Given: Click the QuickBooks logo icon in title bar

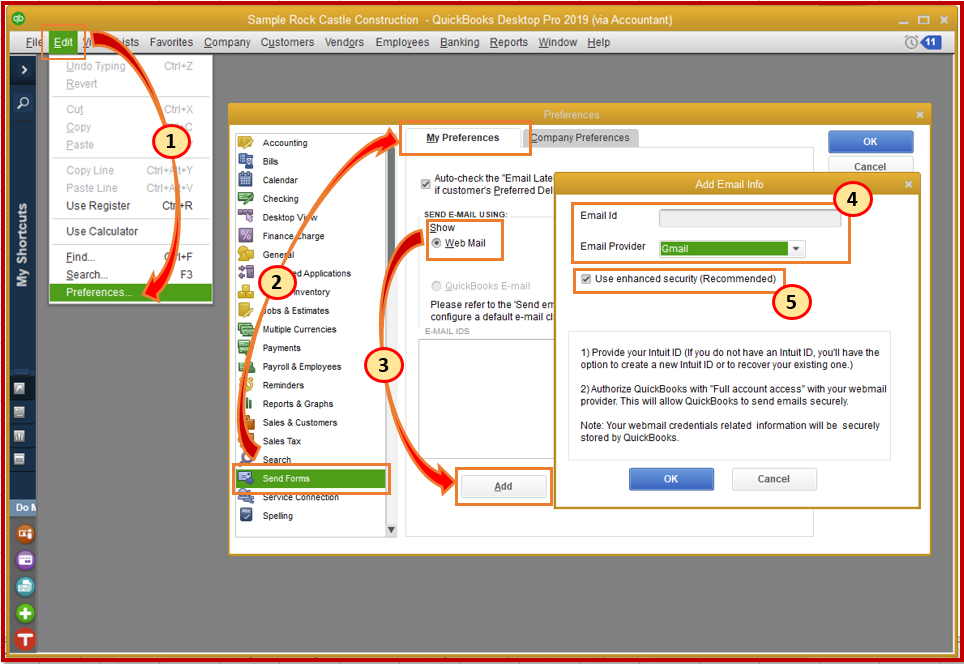Looking at the screenshot, I should click(18, 18).
